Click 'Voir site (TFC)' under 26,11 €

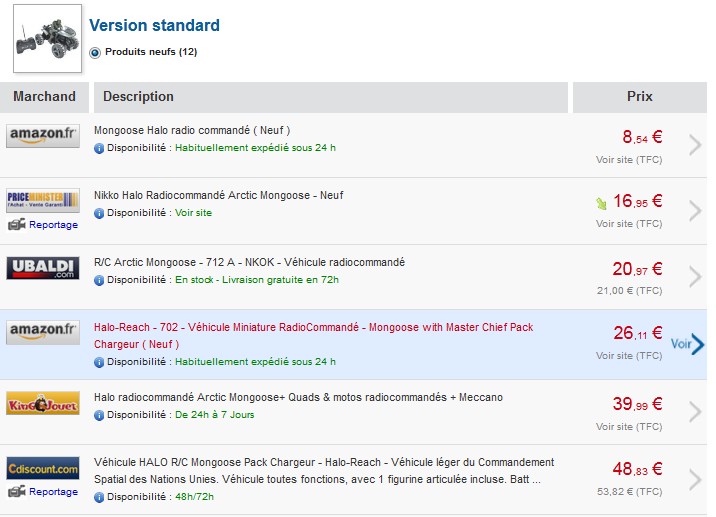[x=629, y=356]
